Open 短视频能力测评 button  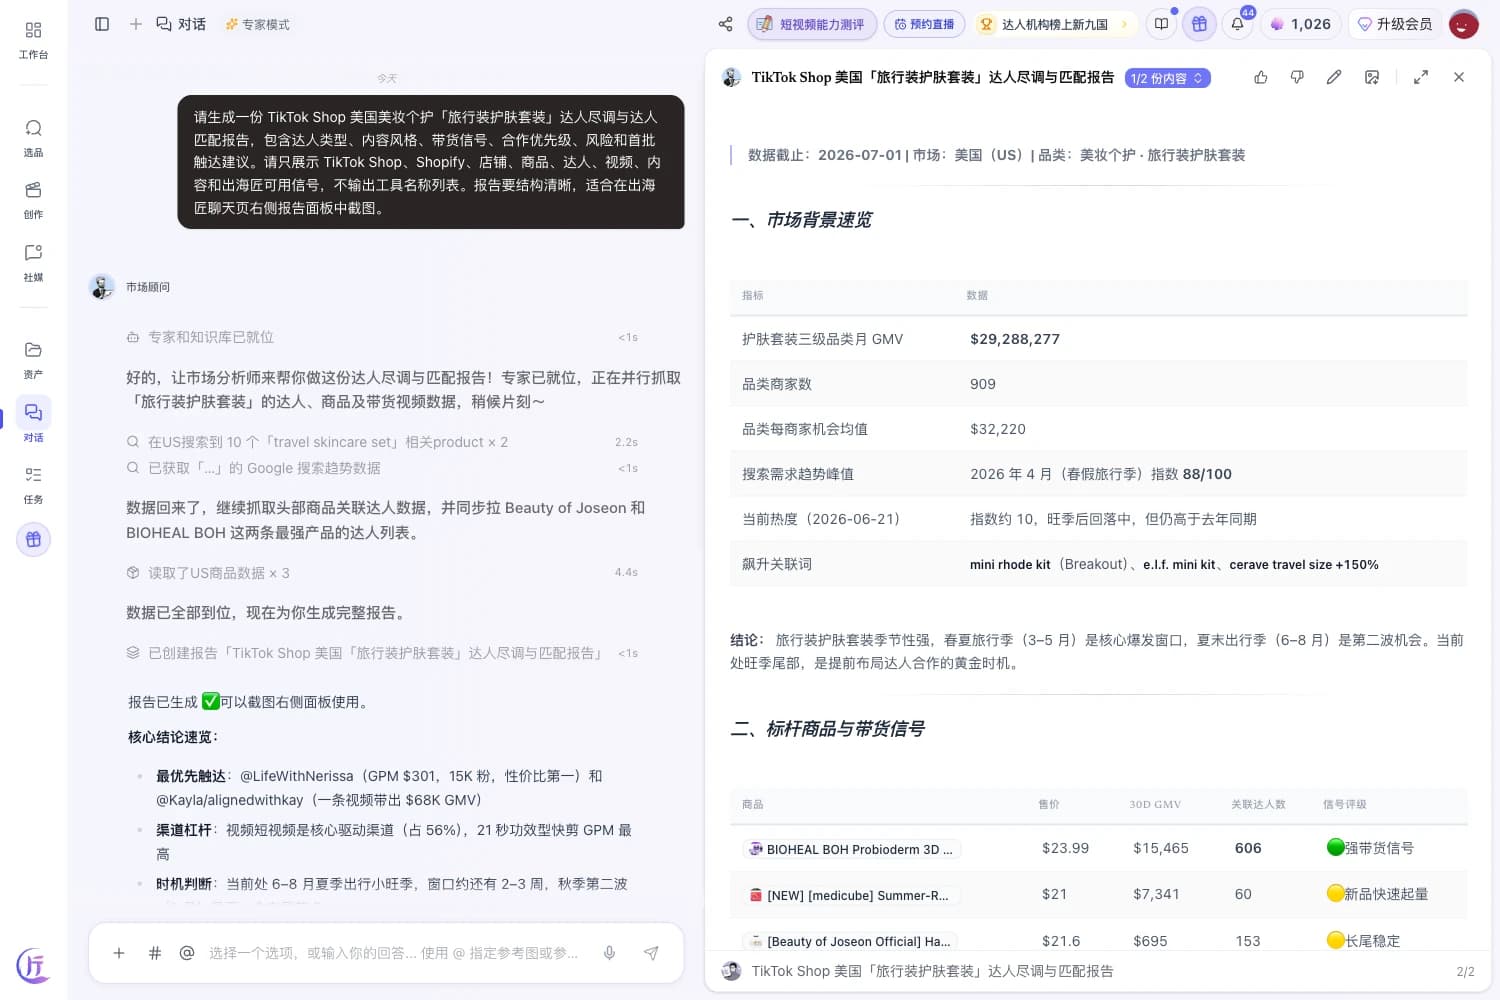[812, 24]
